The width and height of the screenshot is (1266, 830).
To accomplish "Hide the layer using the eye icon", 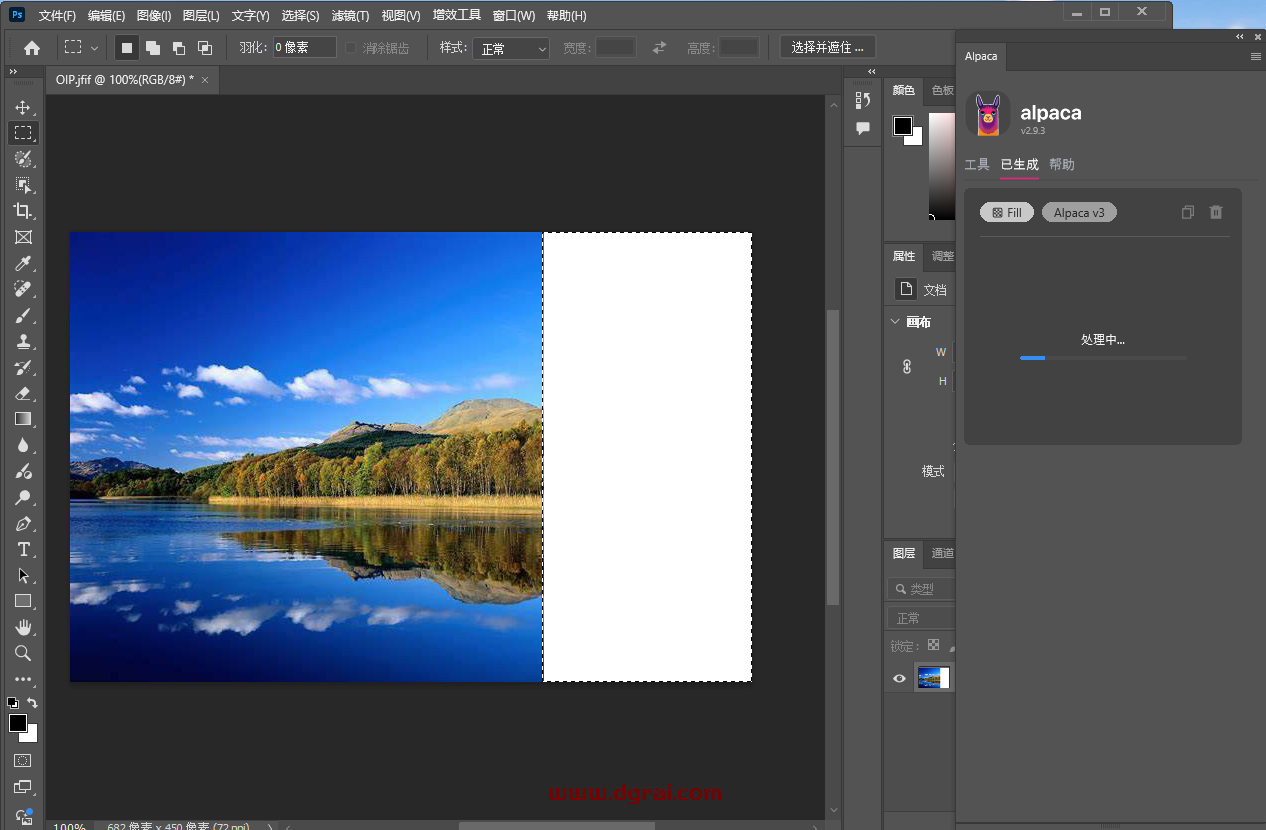I will pyautogui.click(x=899, y=678).
